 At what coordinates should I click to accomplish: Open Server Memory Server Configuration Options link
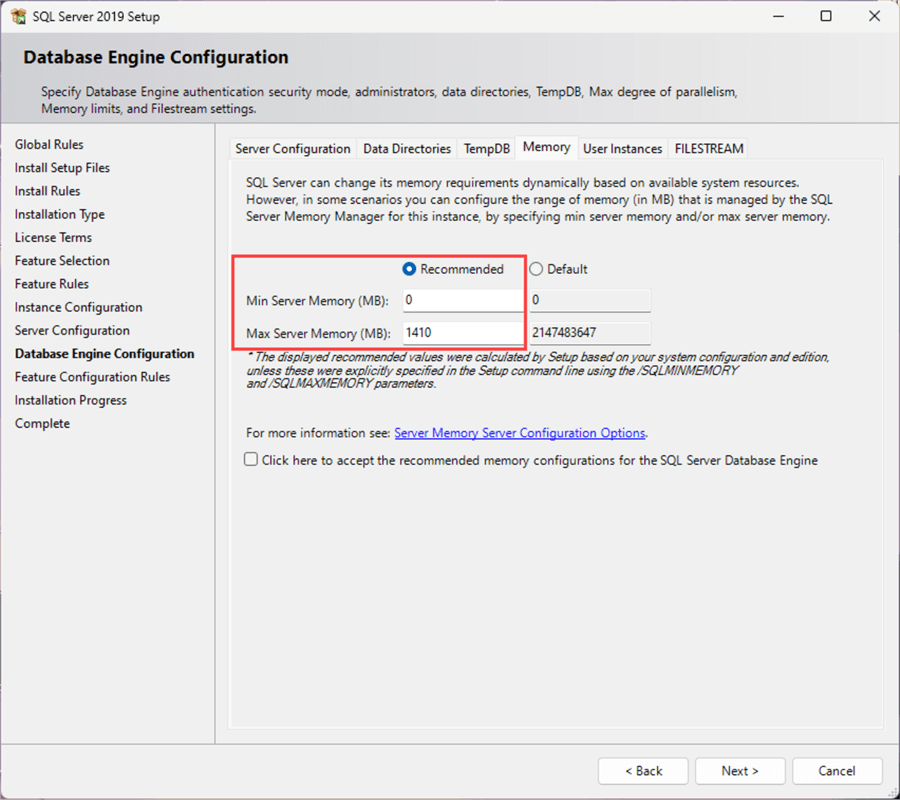click(520, 433)
